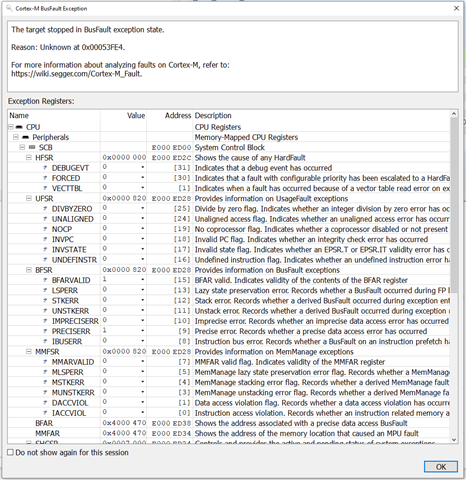466x480 pixels.
Task: Click the HFSR address E000 ED2C
Action: click(171, 158)
